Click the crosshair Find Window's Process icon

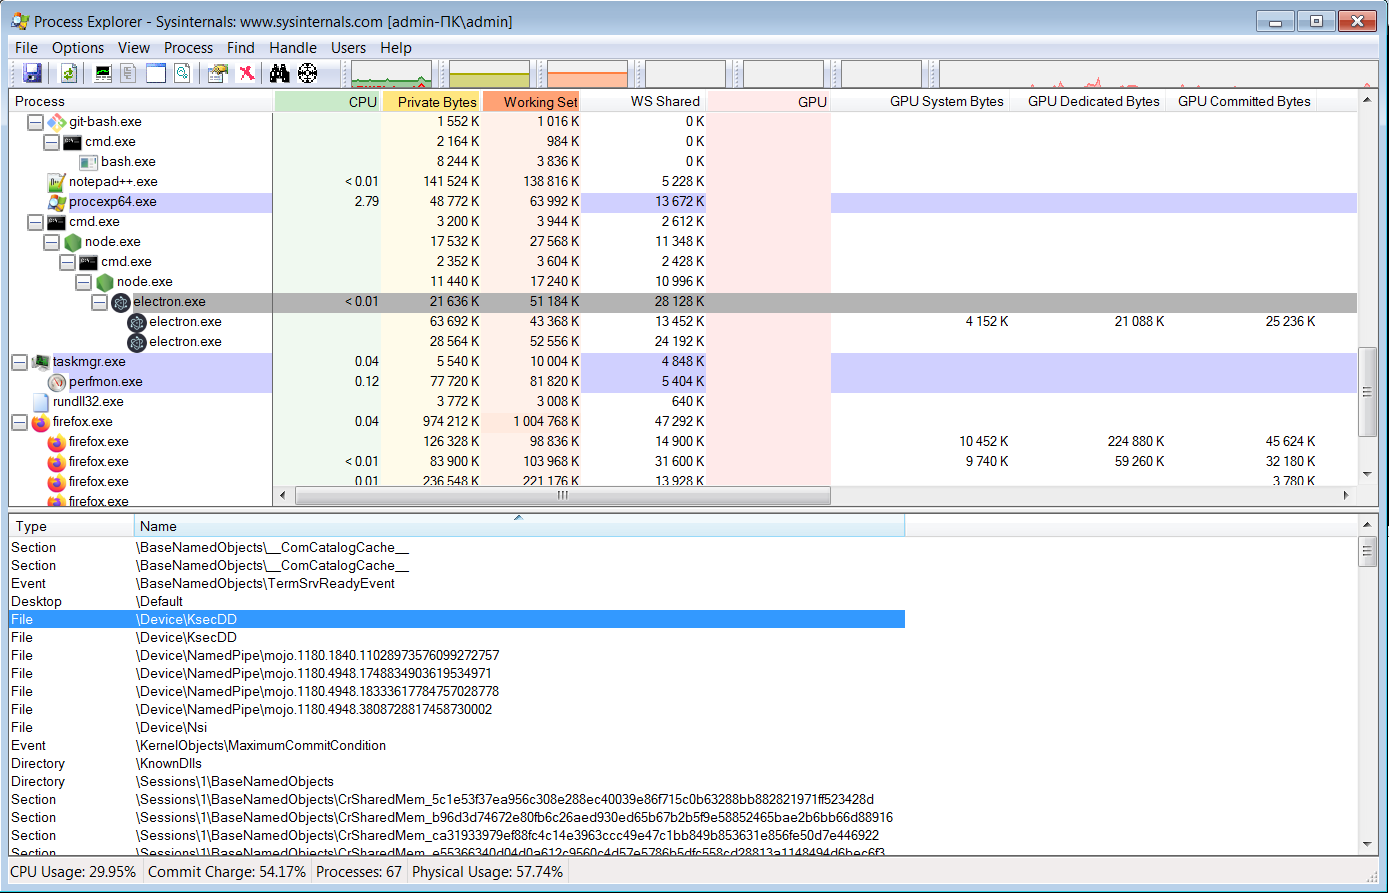point(307,73)
